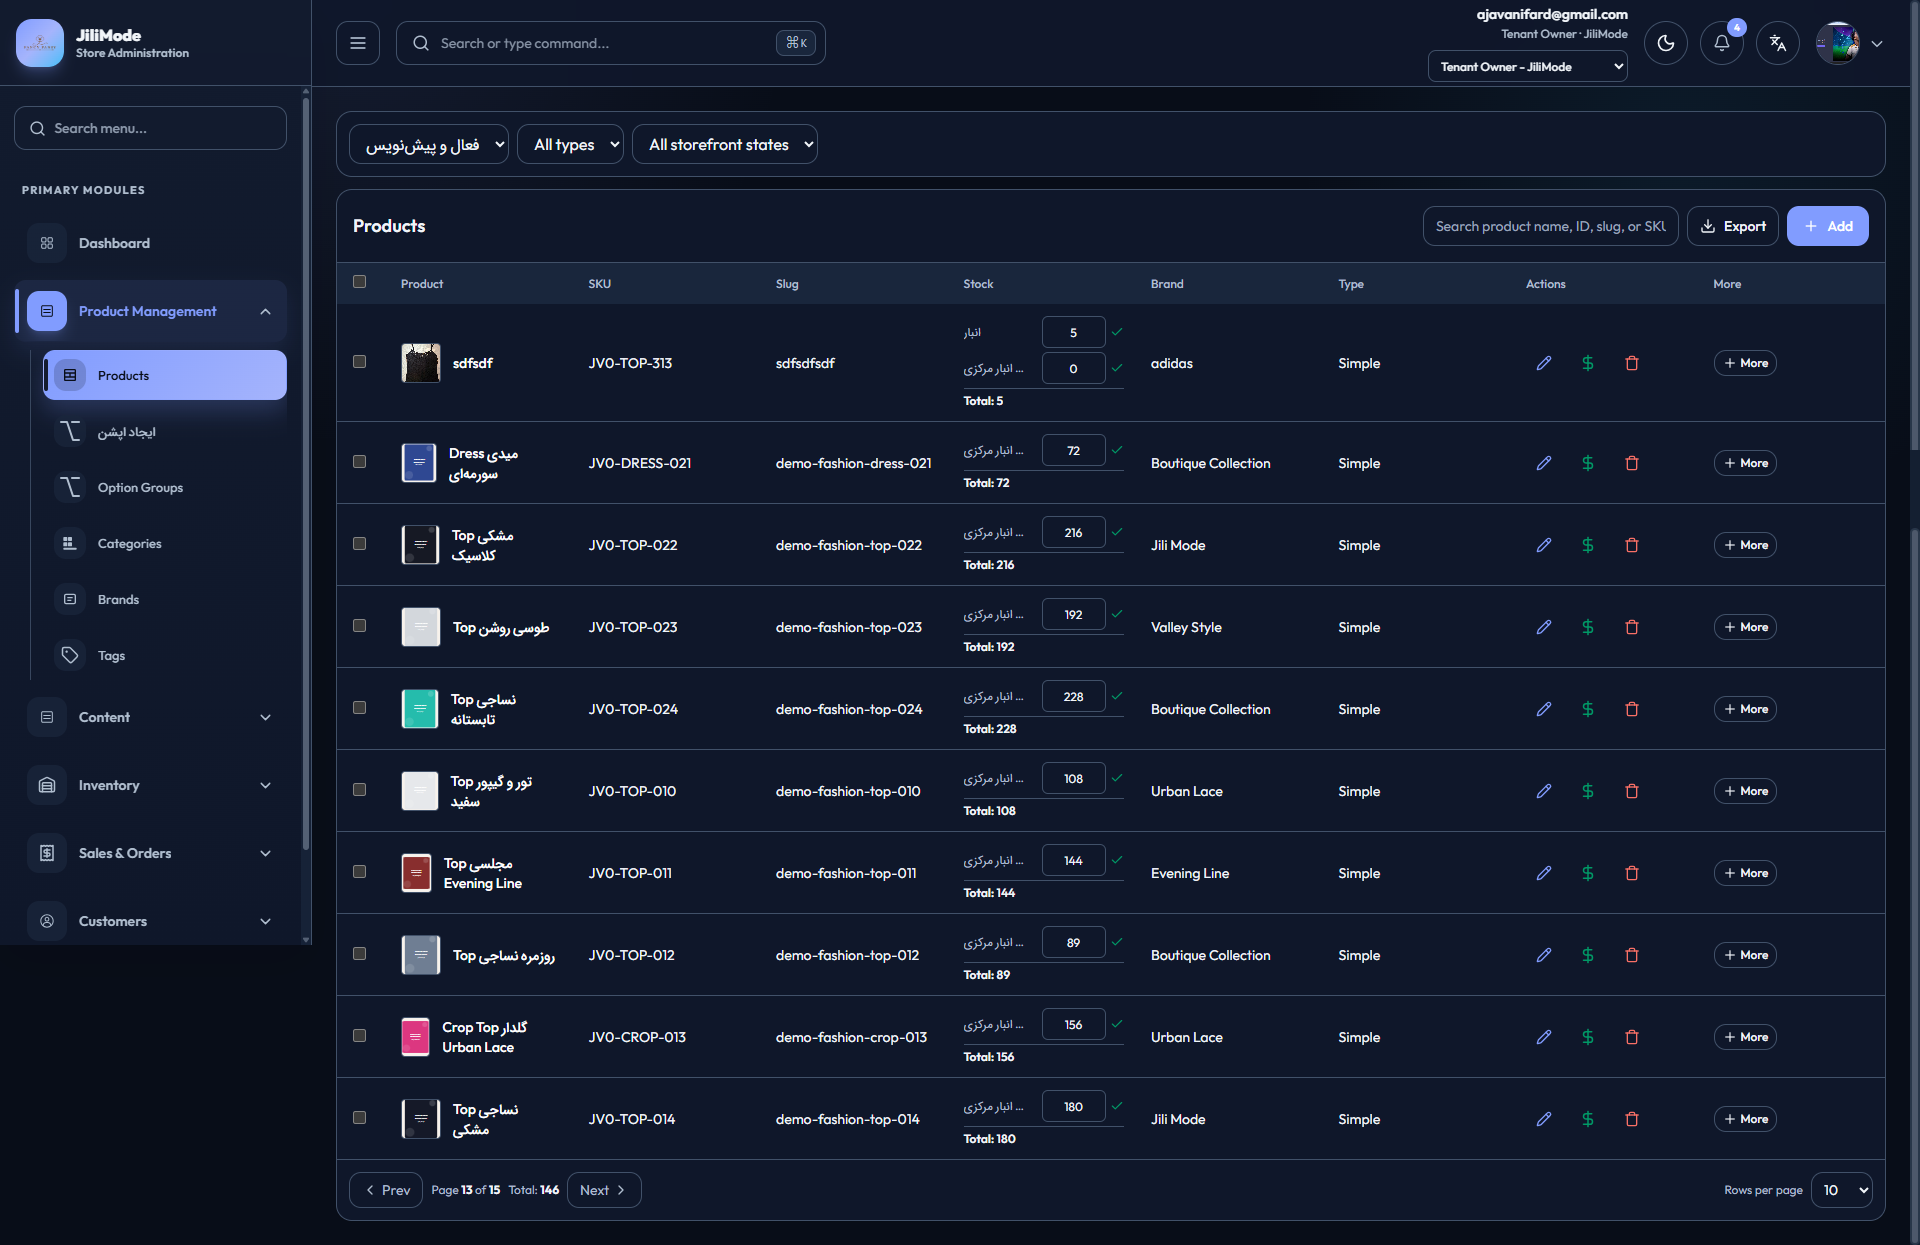Switch to dark mode moon icon
Screen dimensions: 1920x1245
[x=1666, y=43]
